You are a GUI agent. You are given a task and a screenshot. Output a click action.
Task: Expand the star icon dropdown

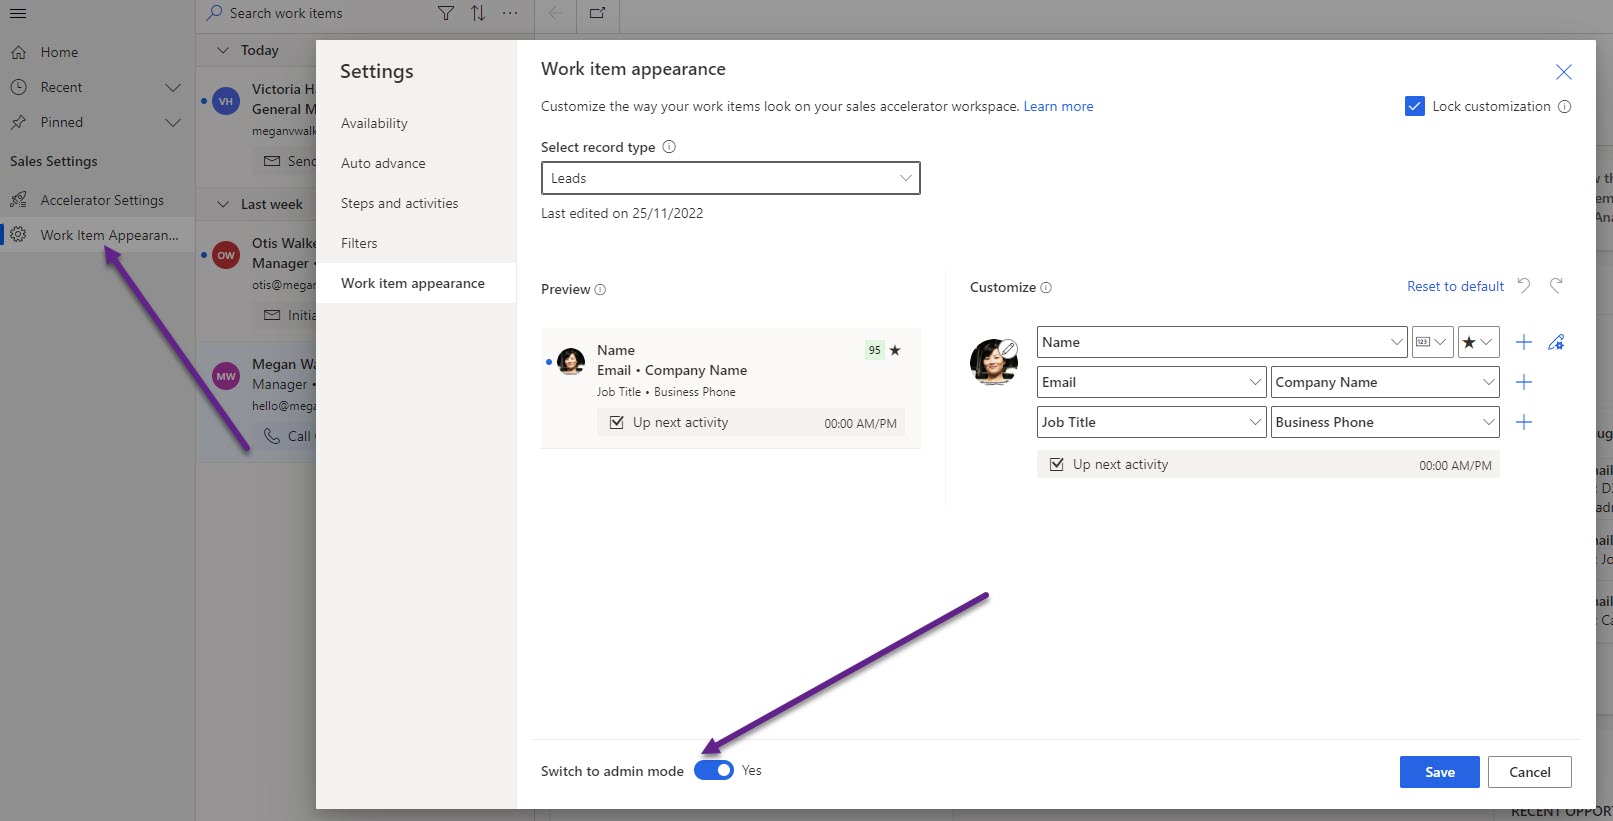(1477, 342)
